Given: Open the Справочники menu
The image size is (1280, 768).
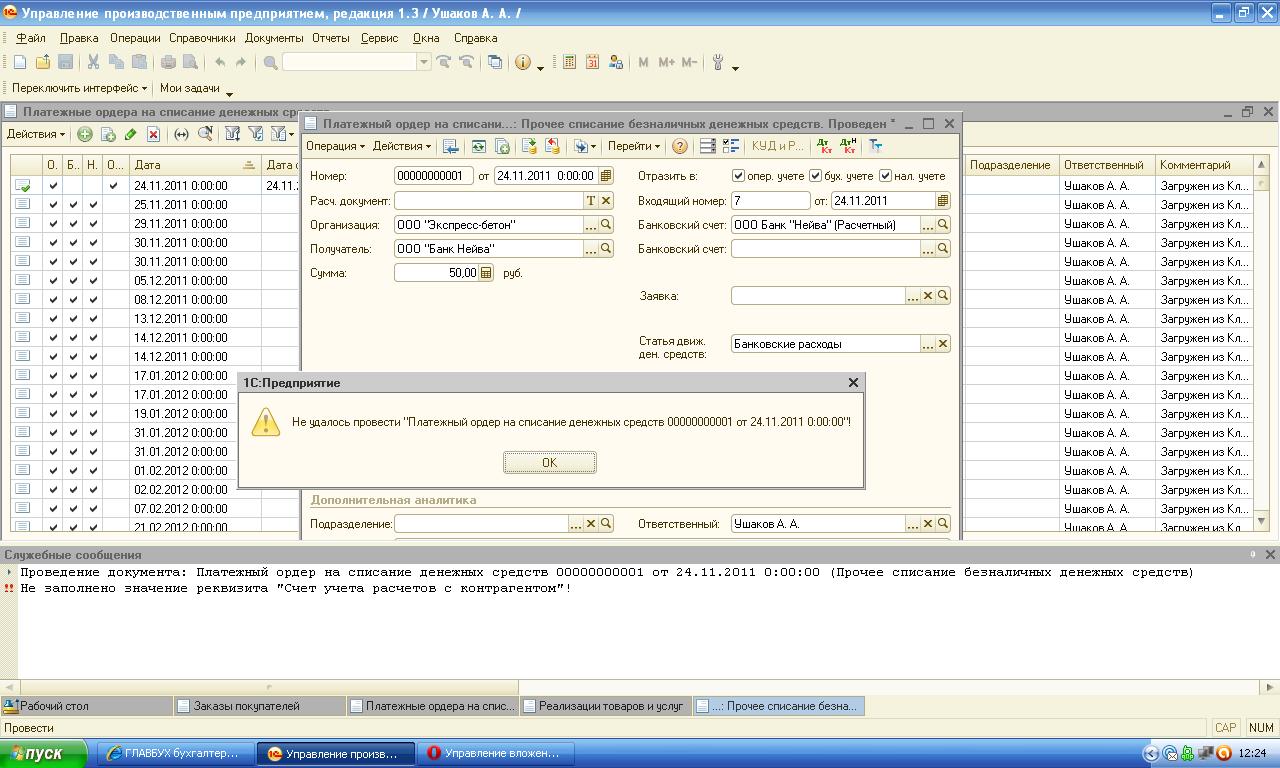Looking at the screenshot, I should coord(202,38).
